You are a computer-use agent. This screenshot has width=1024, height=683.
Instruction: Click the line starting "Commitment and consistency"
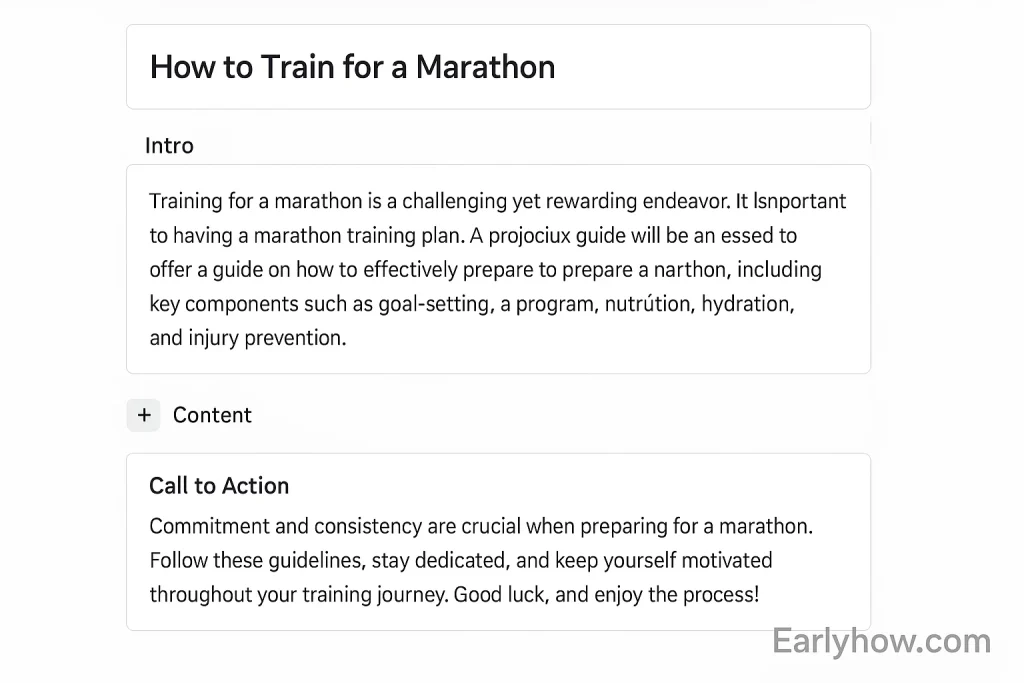480,526
